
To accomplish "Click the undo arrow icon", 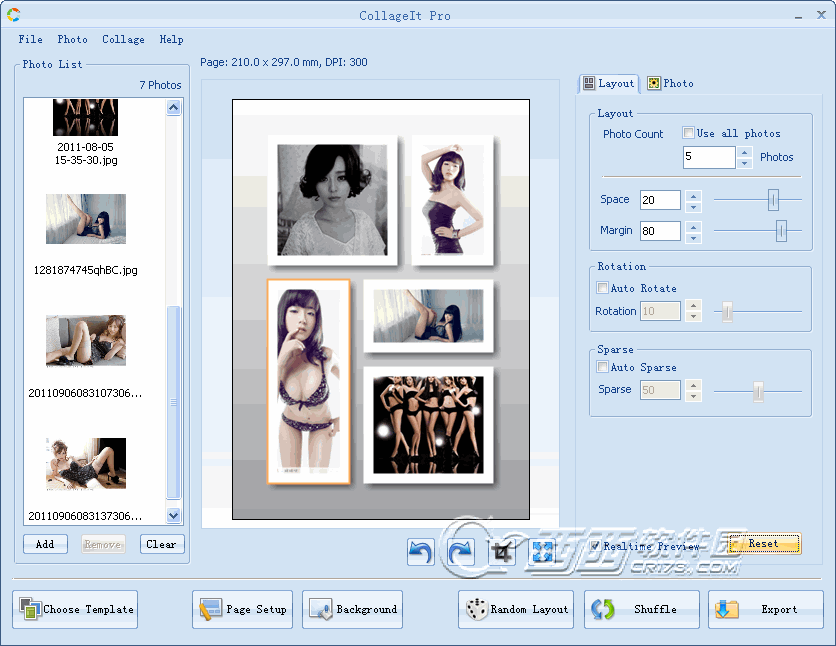I will [421, 551].
